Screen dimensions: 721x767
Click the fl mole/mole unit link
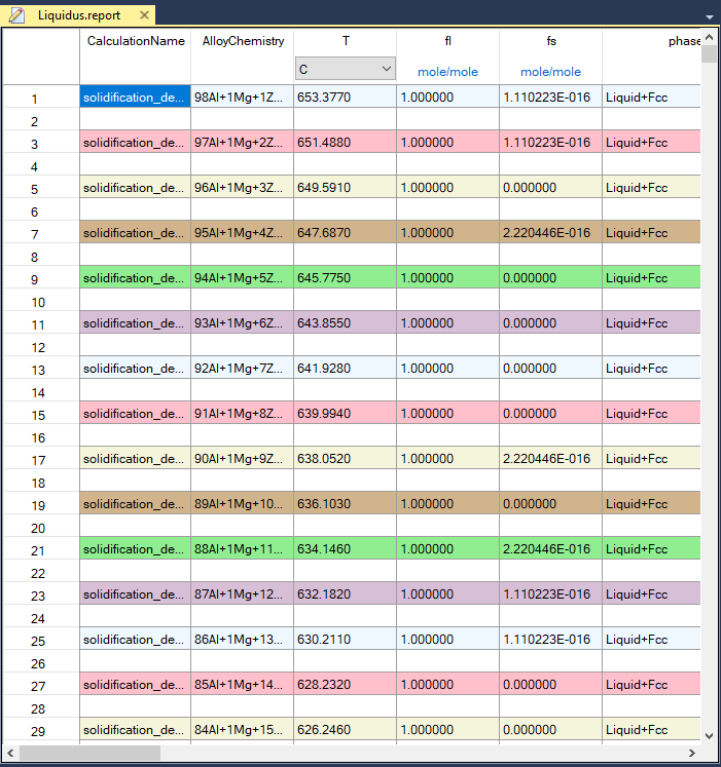point(448,72)
